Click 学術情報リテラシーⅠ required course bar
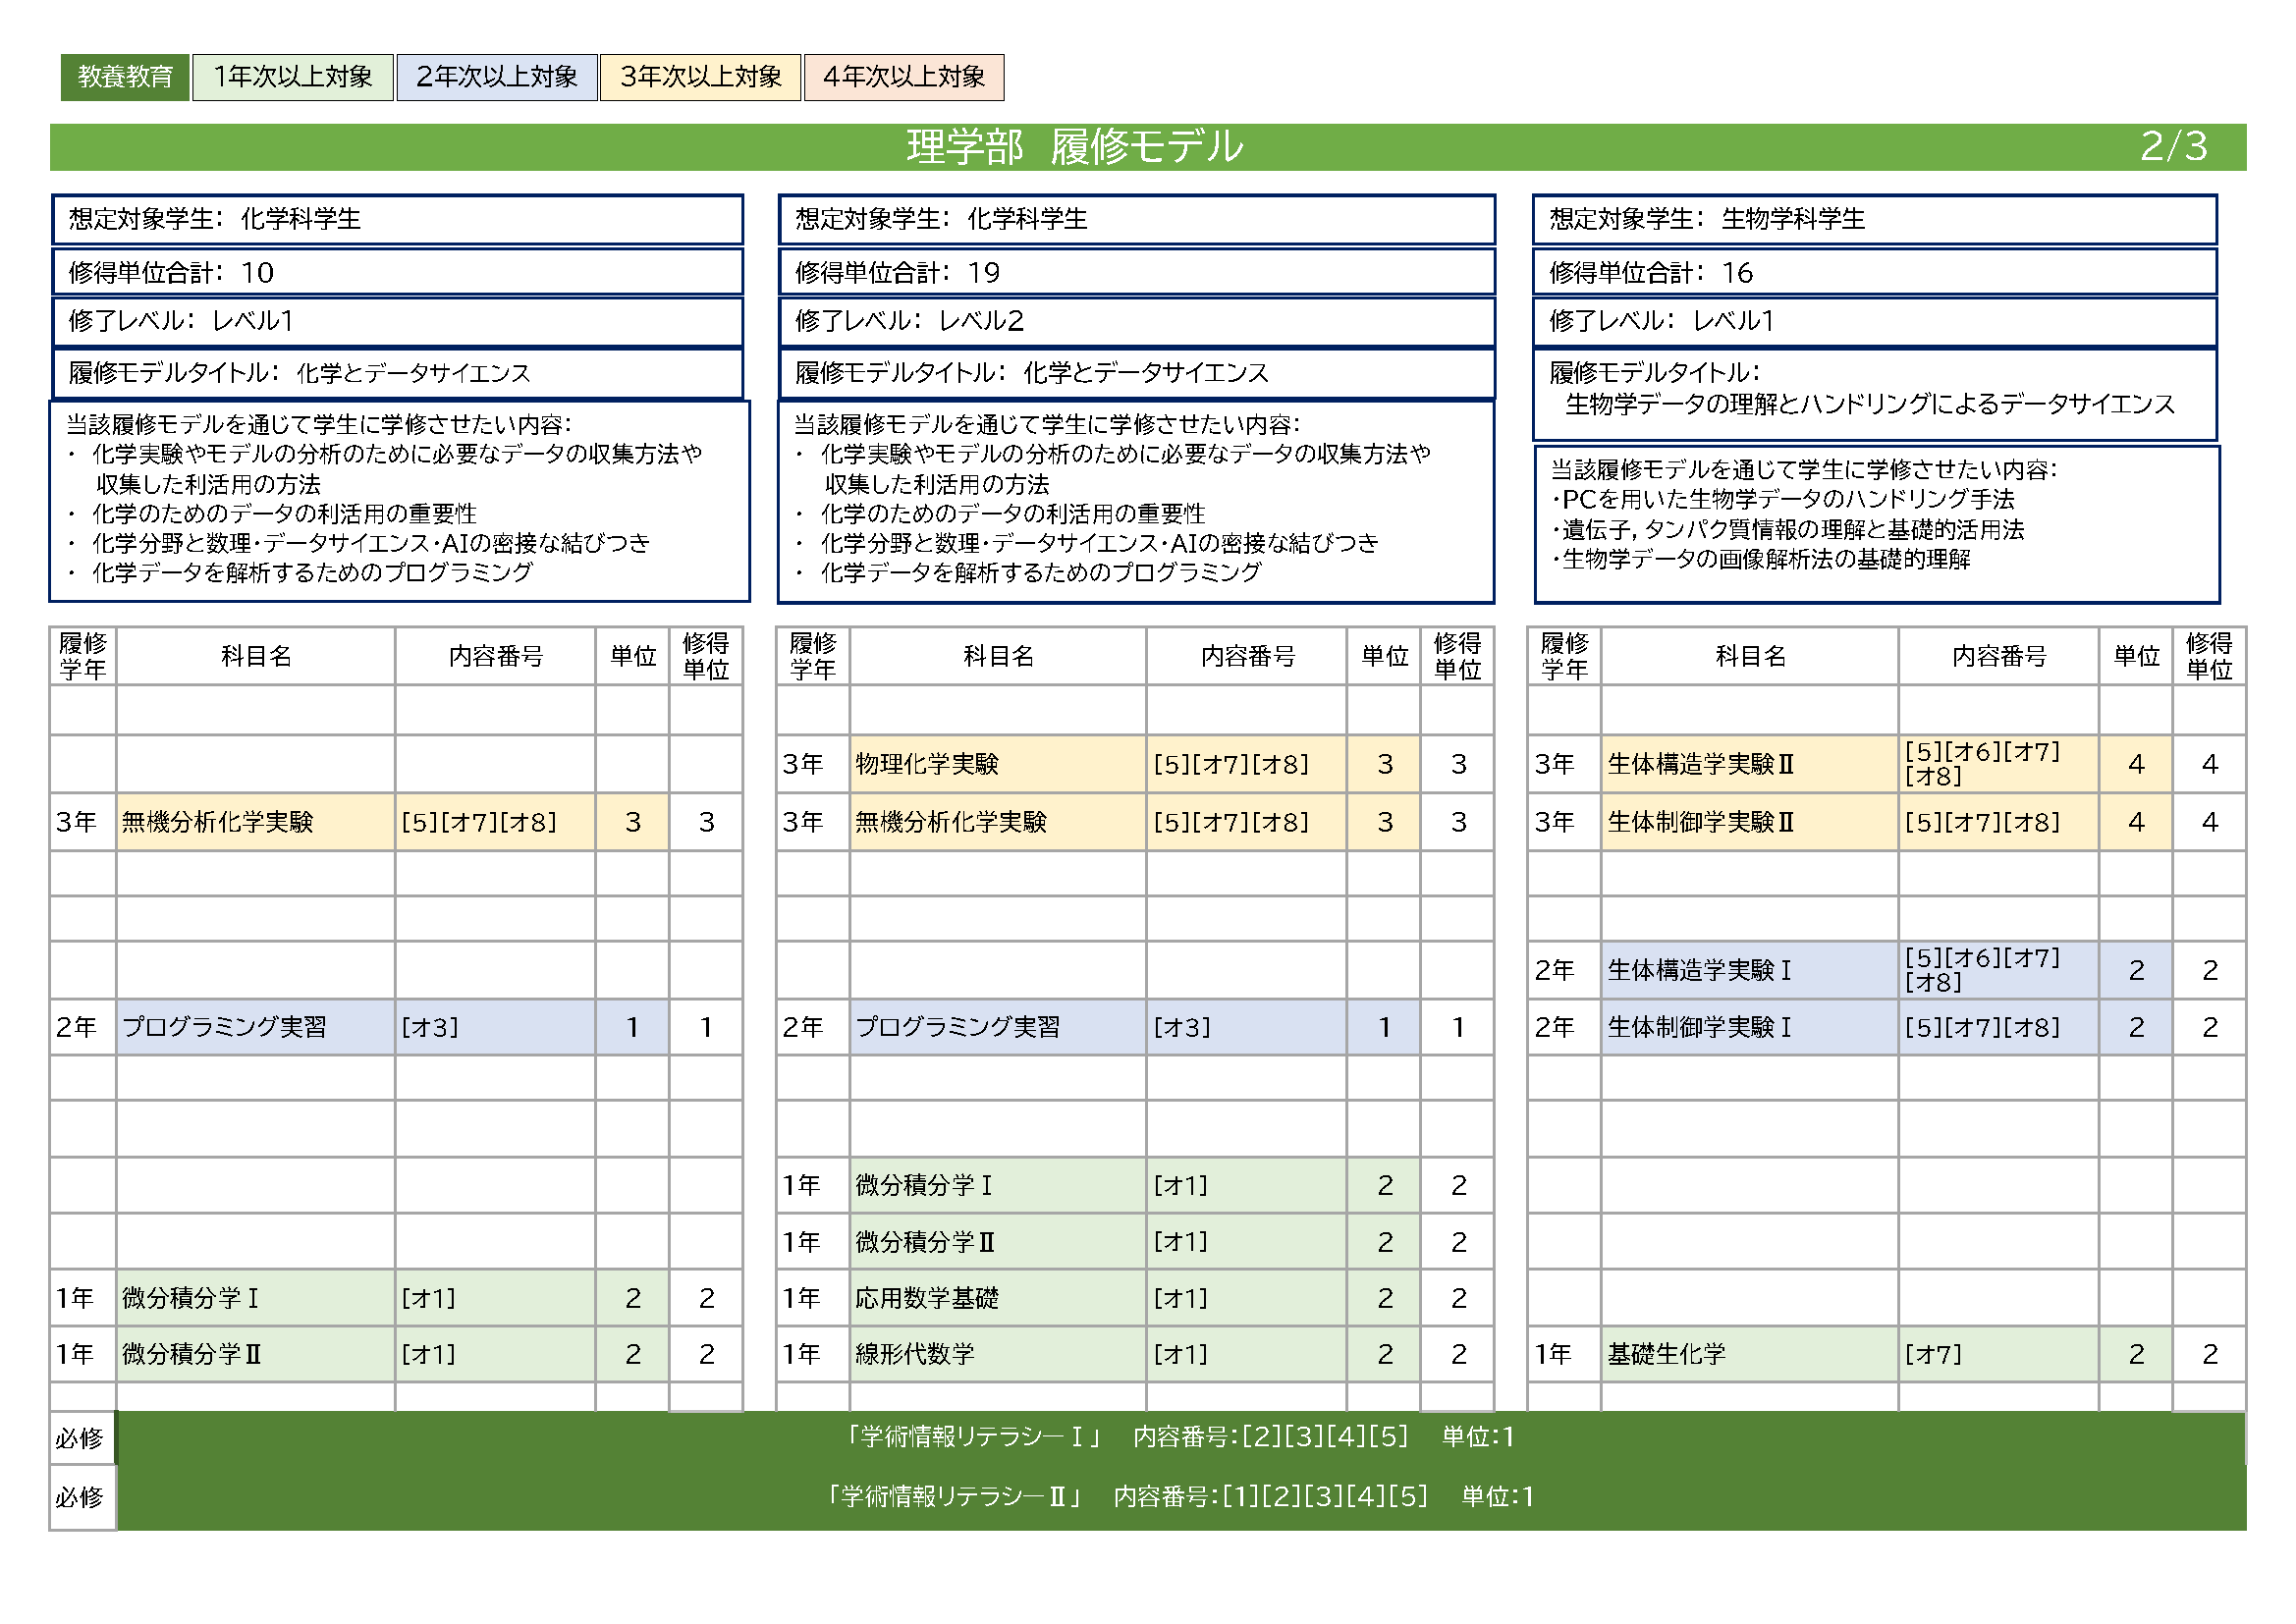Screen dimensions: 2296x1624 click(1178, 1437)
